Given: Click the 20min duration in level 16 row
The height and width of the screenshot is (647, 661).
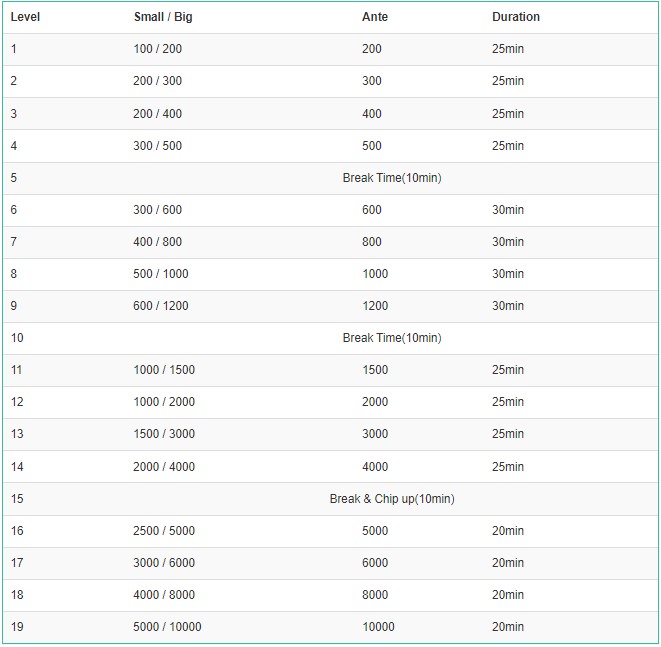Looking at the screenshot, I should click(x=508, y=531).
